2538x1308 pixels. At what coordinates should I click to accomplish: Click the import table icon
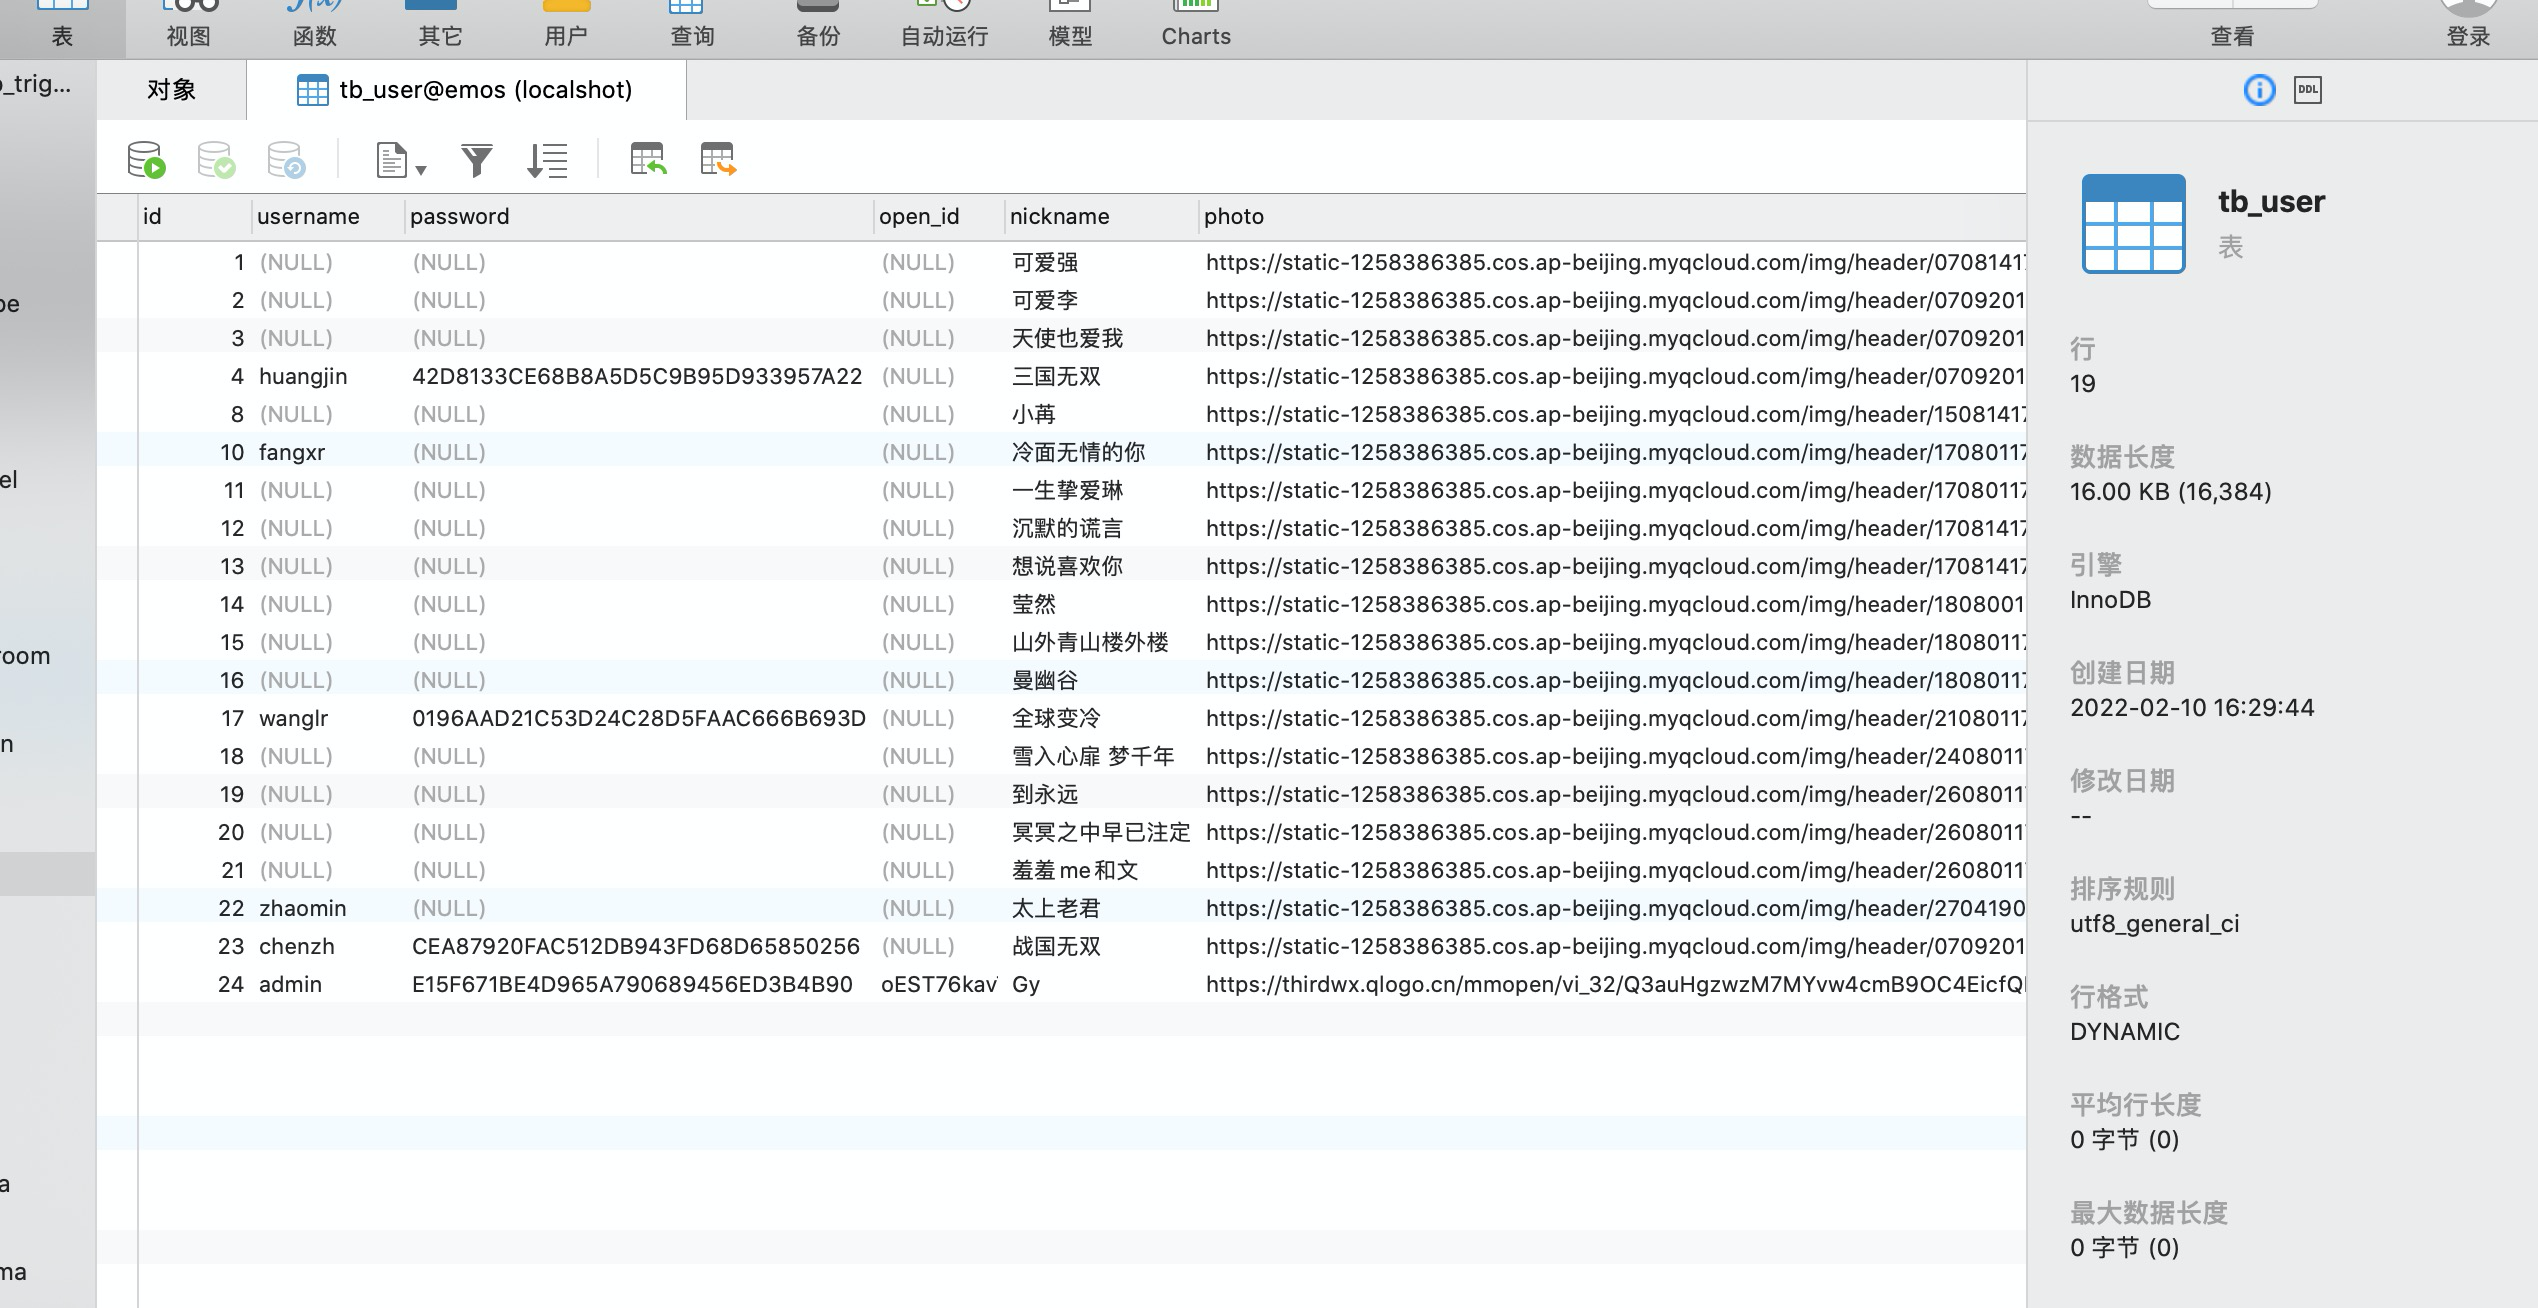648,160
